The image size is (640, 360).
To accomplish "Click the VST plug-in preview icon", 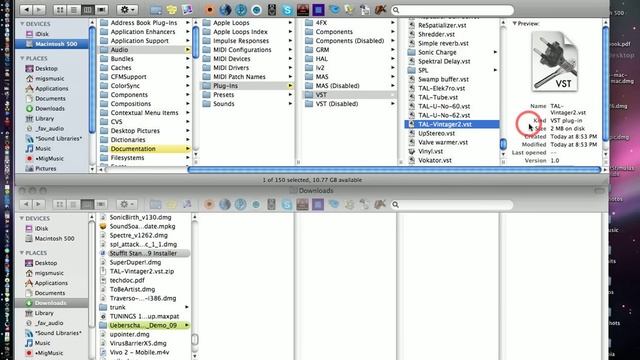I will click(x=555, y=62).
